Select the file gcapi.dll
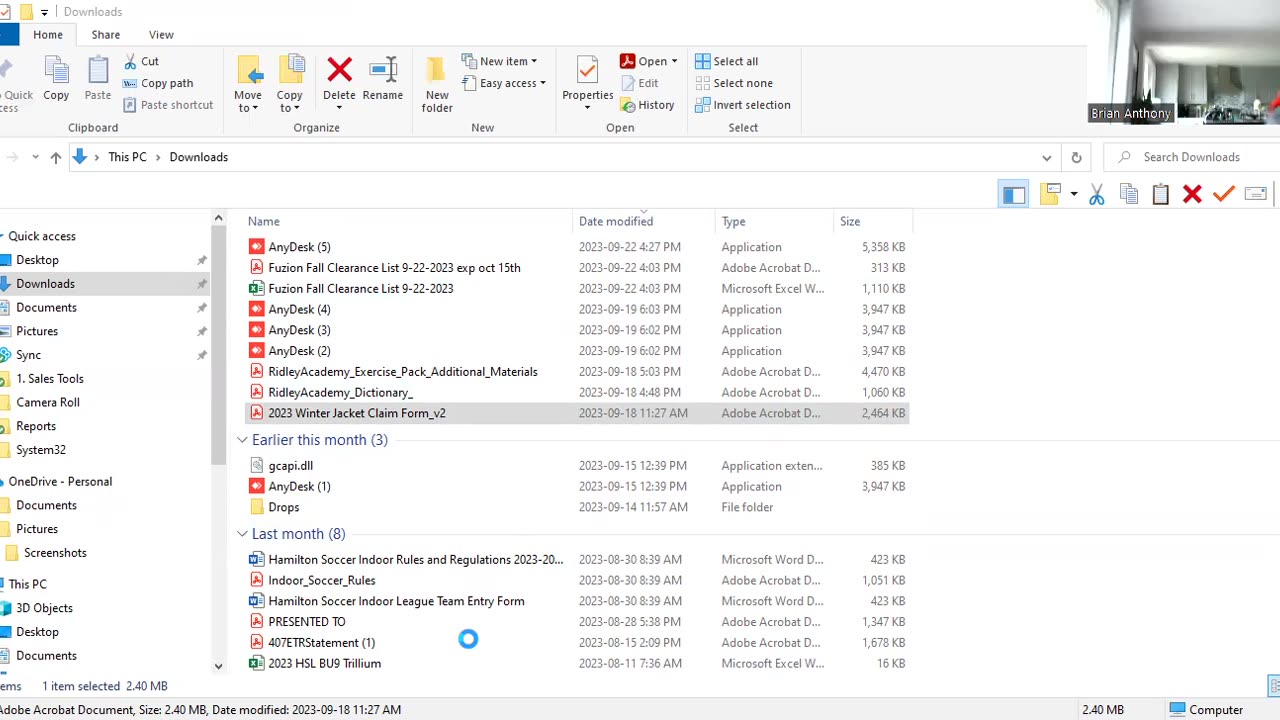 point(290,466)
